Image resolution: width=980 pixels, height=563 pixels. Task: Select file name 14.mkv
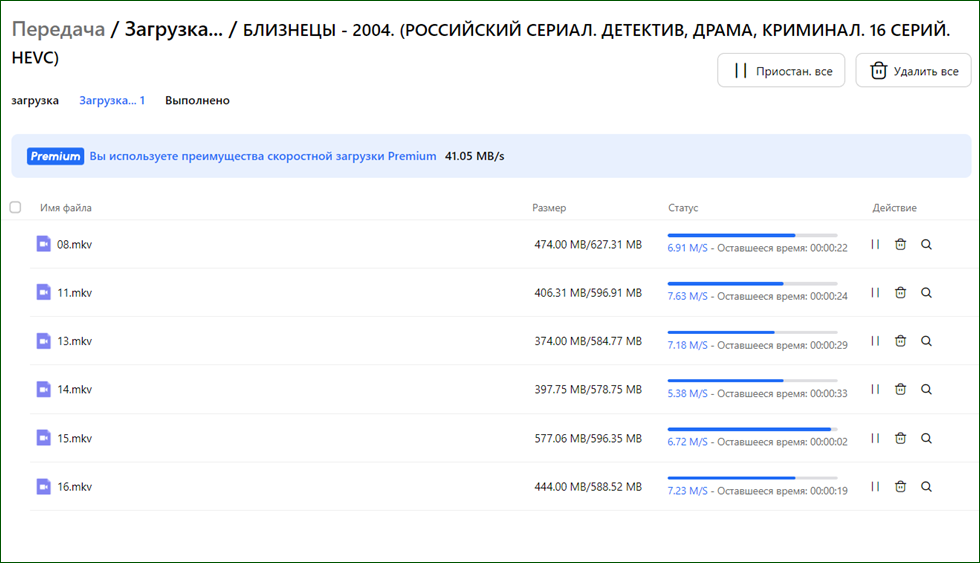[x=74, y=389]
